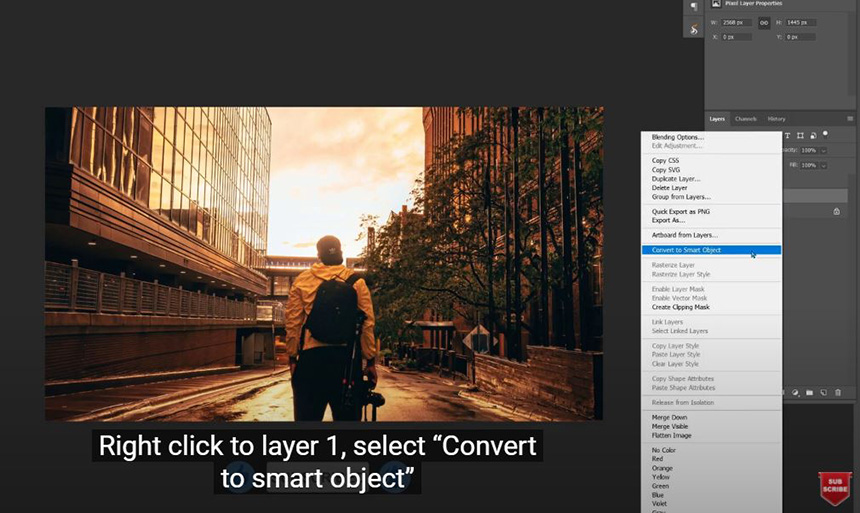Click the text layer filter icon

pyautogui.click(x=788, y=135)
